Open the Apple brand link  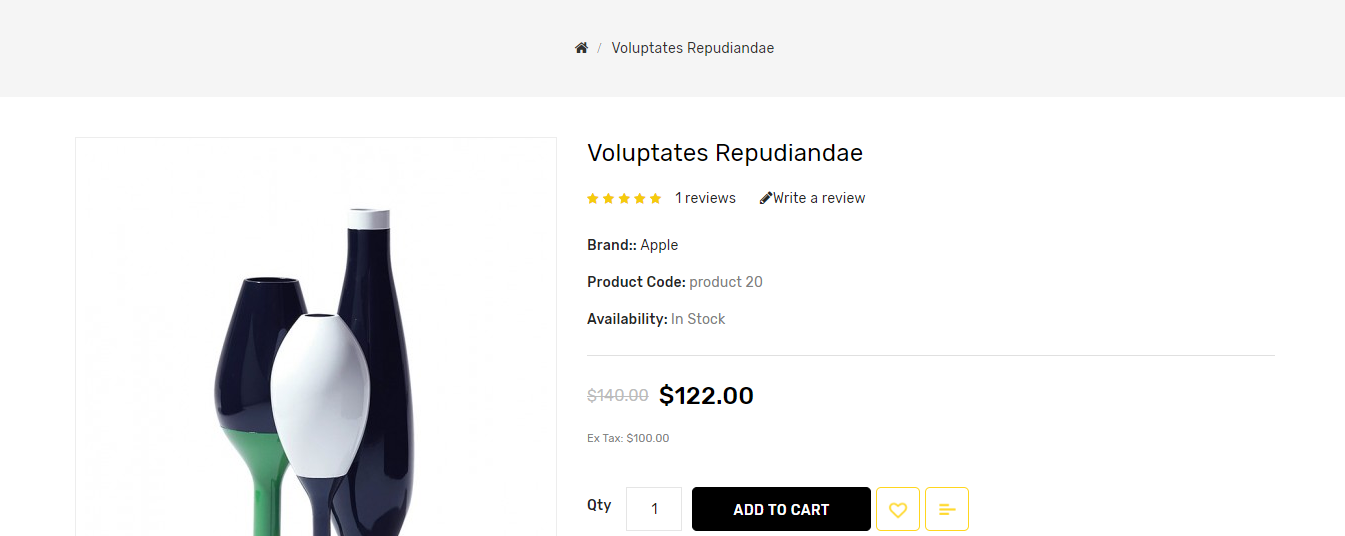point(659,245)
